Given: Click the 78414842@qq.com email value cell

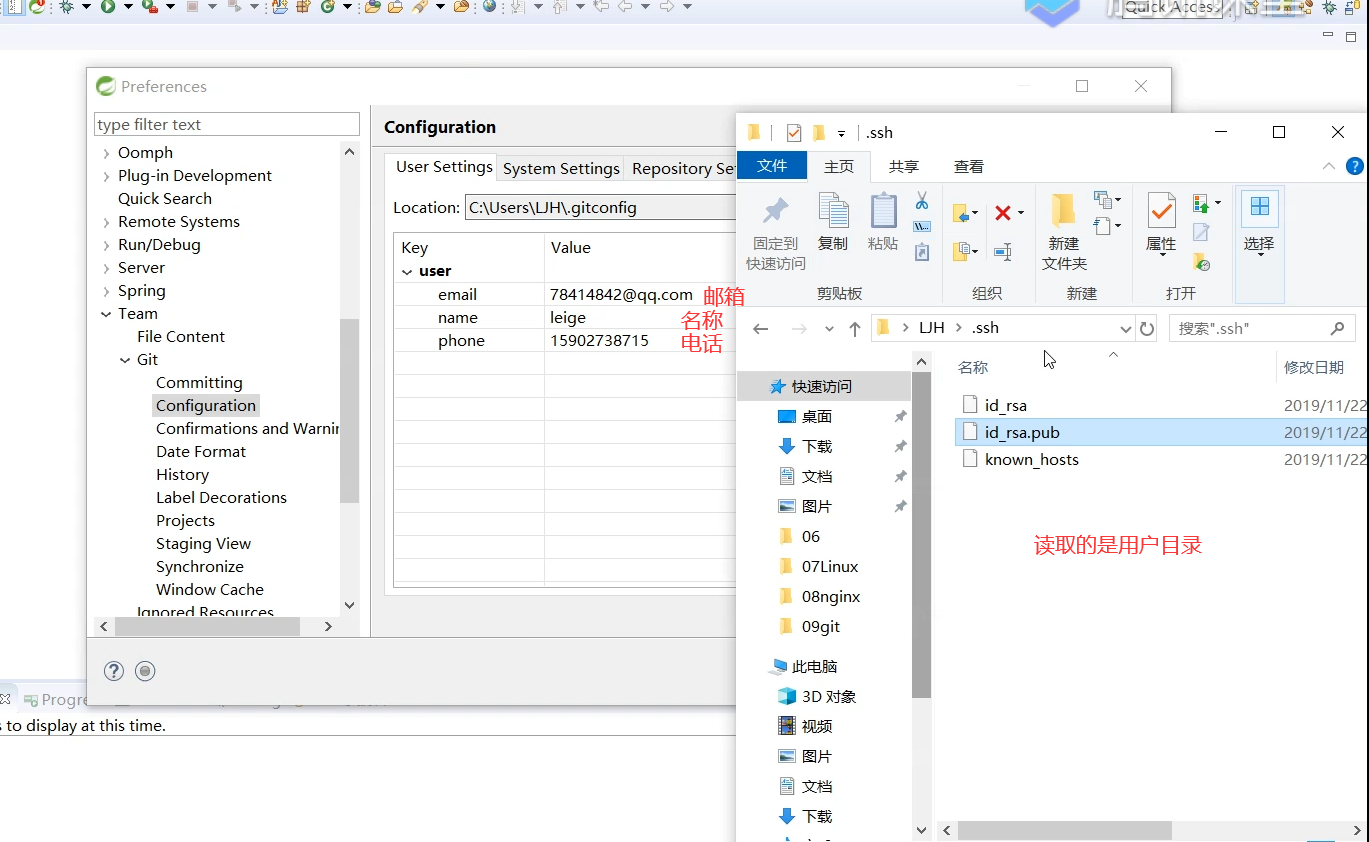Looking at the screenshot, I should coord(621,295).
